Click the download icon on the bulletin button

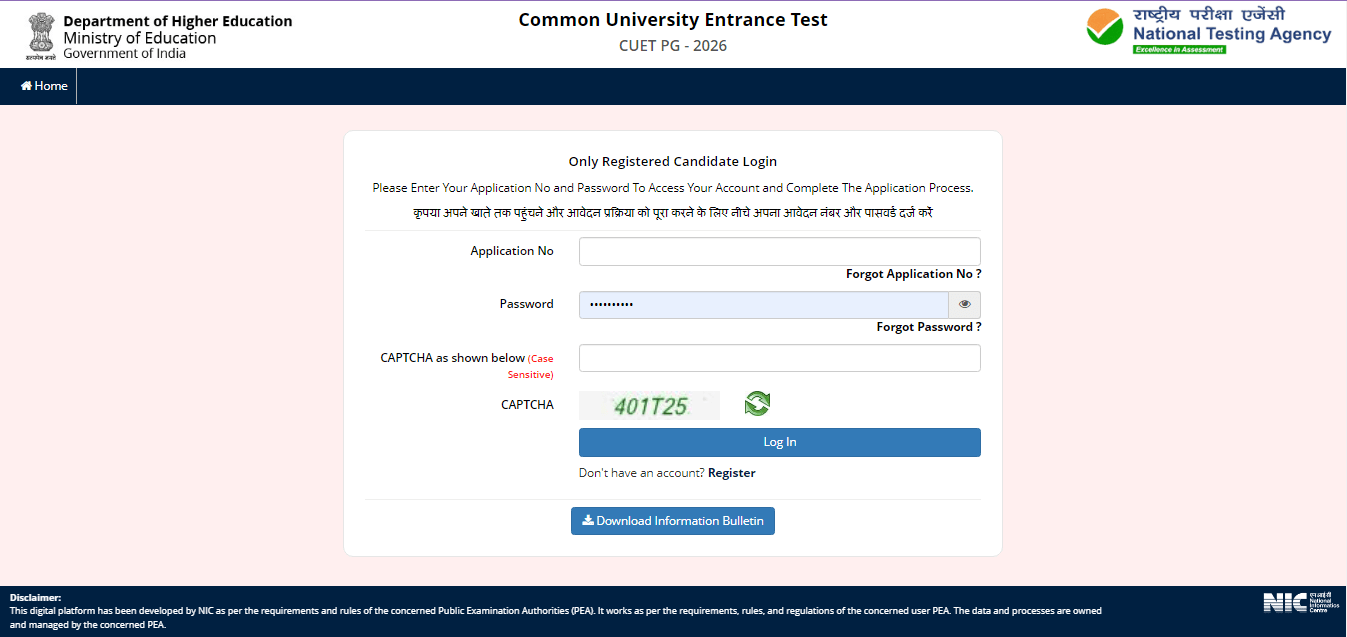click(588, 520)
